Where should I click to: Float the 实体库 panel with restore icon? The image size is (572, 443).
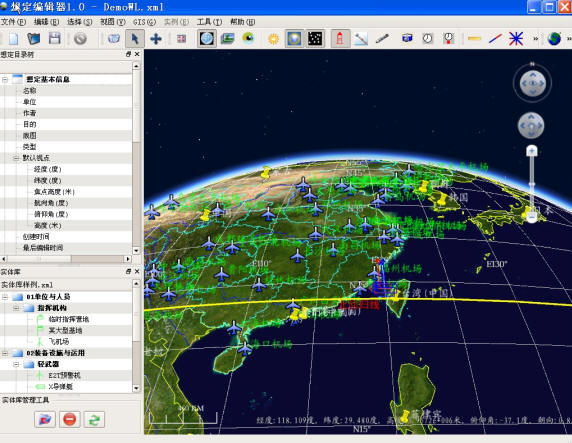tap(128, 271)
